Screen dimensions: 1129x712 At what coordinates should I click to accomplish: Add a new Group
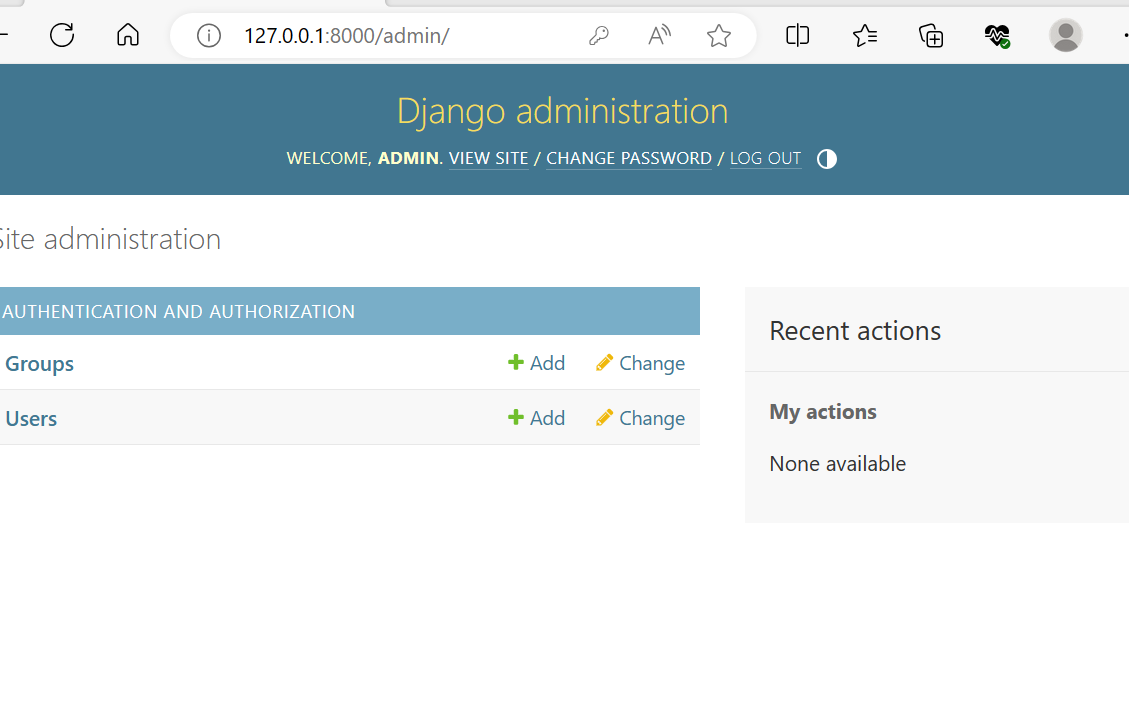click(537, 363)
